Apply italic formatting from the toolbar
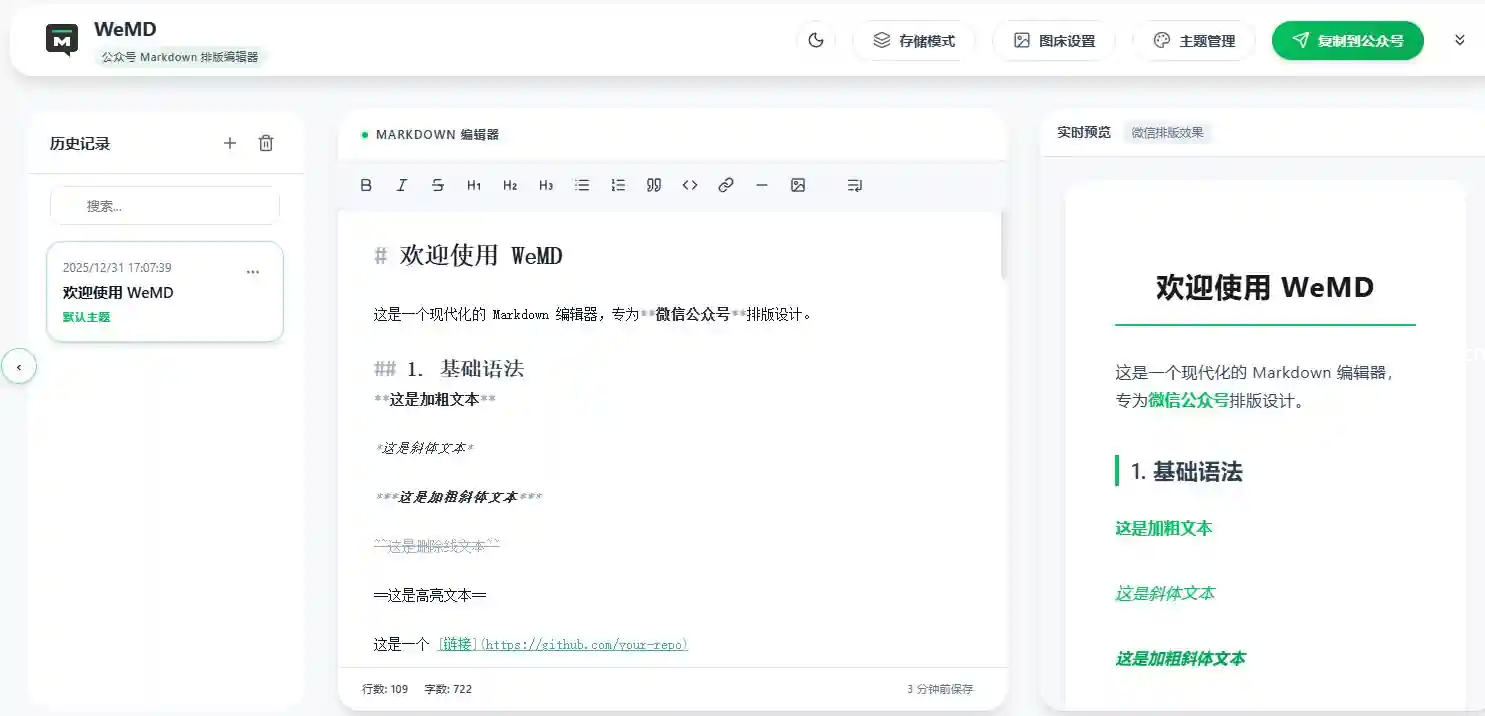Image resolution: width=1485 pixels, height=716 pixels. point(402,185)
